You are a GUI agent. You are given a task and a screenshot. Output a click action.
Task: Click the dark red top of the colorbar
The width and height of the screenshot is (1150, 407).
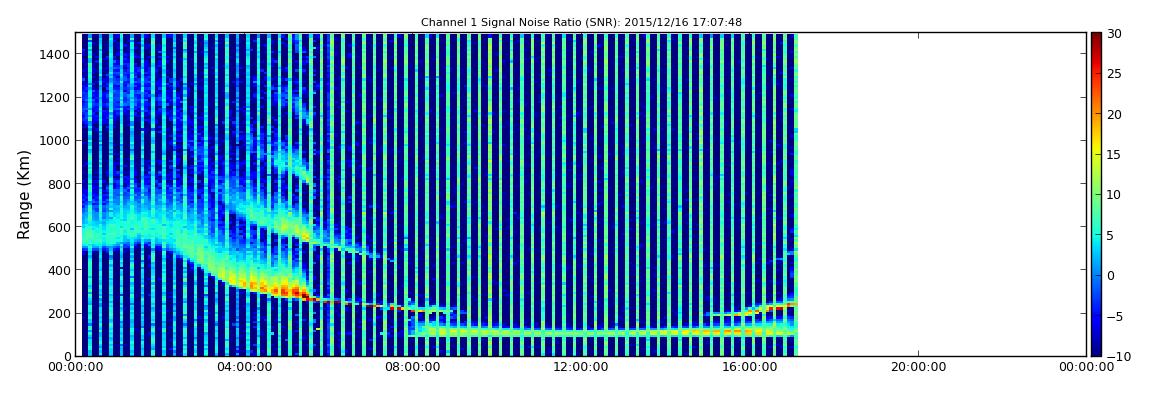coord(1096,38)
